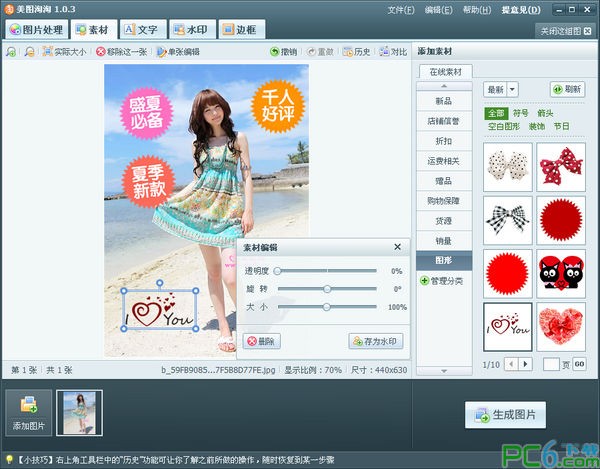The image size is (600, 469).
Task: Open the 边框 border tab
Action: tap(242, 29)
